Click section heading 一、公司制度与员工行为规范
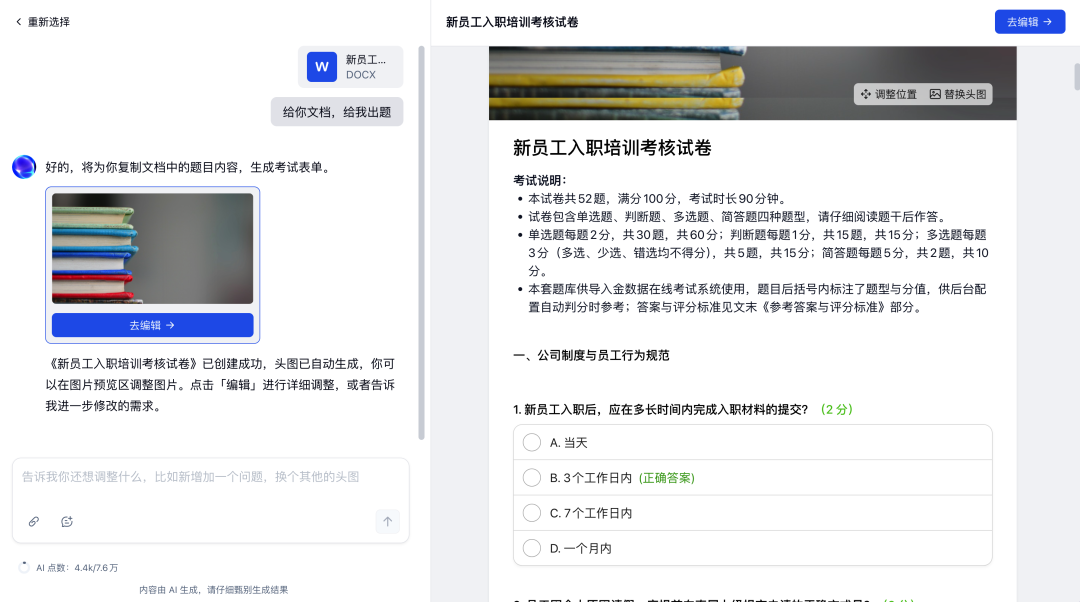The image size is (1080, 602). point(591,355)
